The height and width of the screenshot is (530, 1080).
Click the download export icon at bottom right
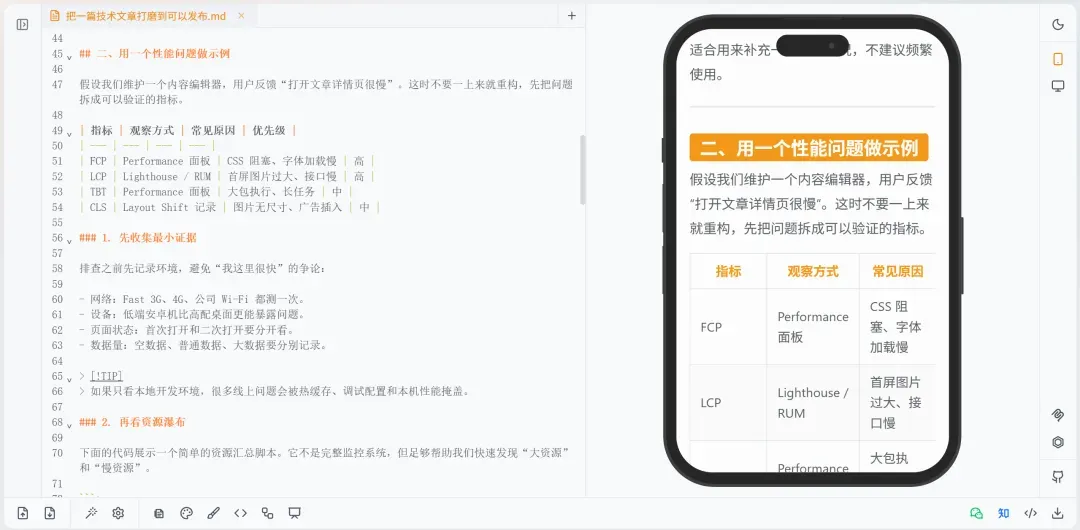click(x=1058, y=513)
